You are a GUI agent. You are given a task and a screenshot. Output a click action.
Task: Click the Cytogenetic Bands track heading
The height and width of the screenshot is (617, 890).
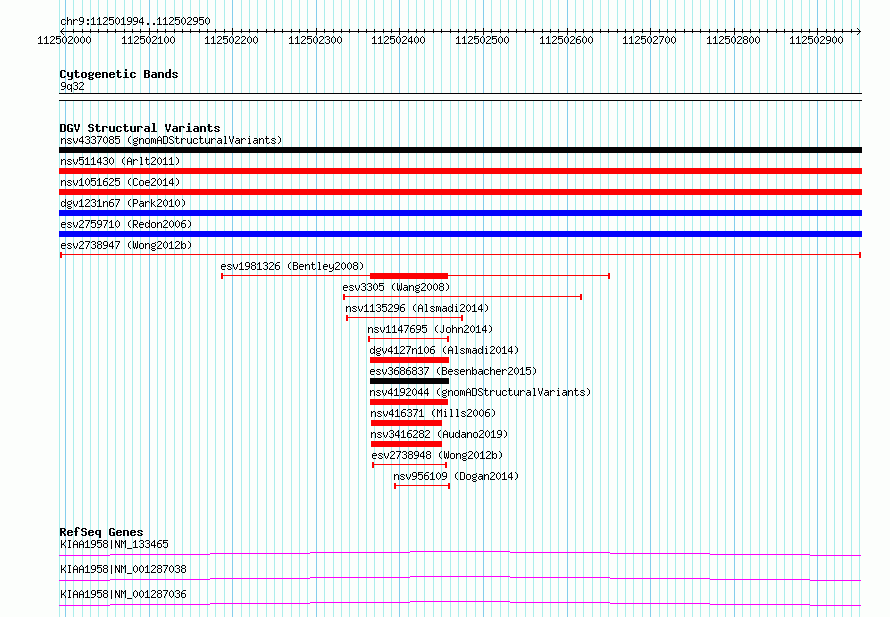click(x=119, y=74)
